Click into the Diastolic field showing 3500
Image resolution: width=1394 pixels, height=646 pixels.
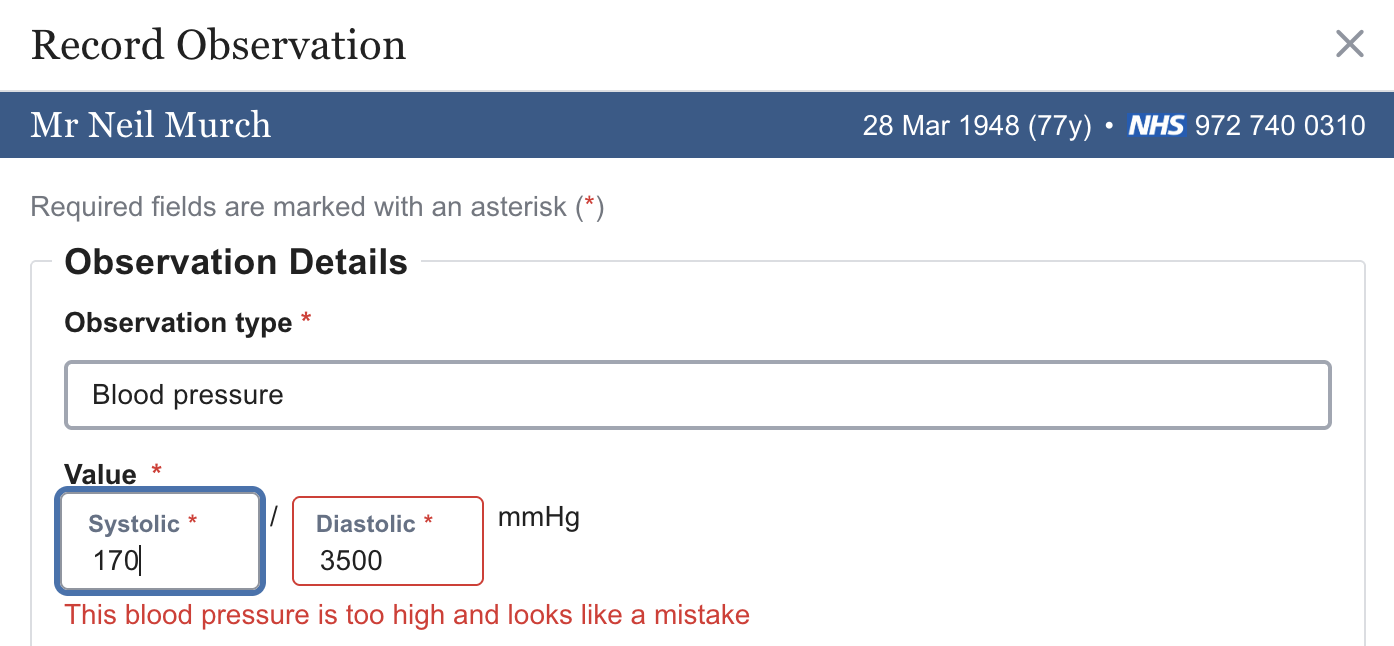(x=388, y=561)
